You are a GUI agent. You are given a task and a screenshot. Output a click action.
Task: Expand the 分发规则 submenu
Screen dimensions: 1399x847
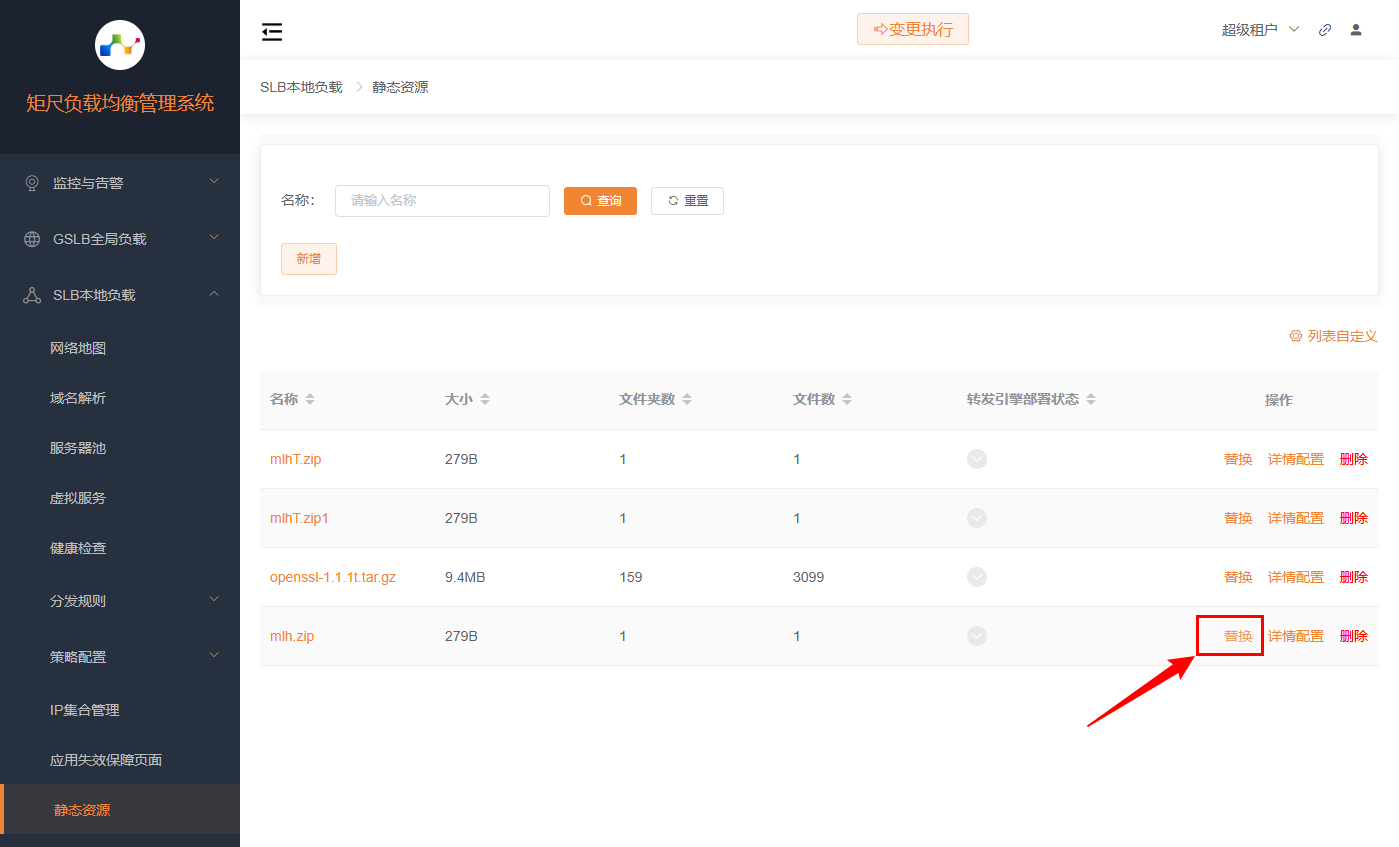coord(120,601)
